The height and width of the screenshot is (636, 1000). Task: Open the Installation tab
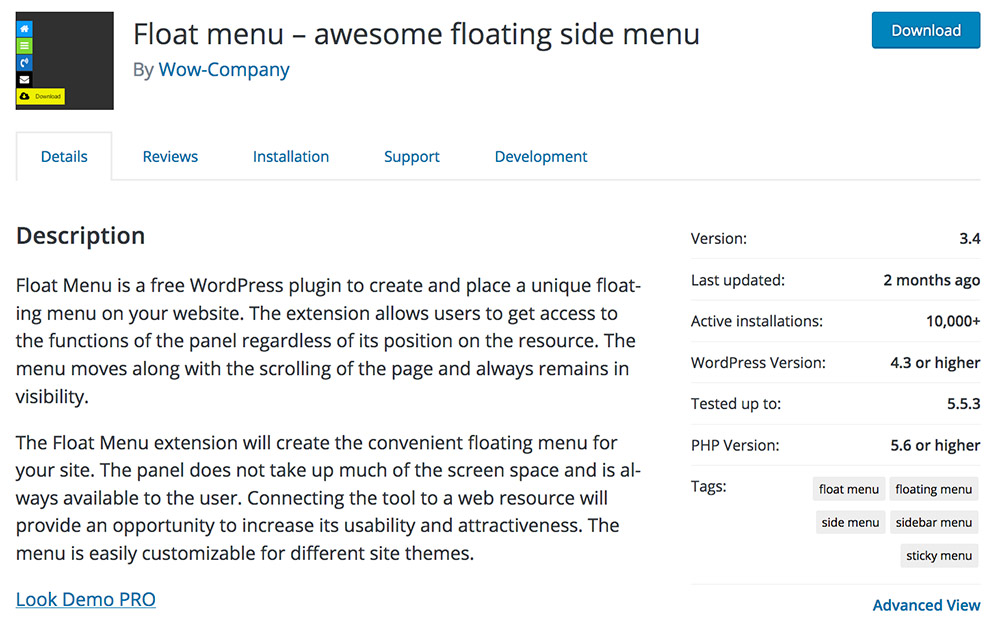point(290,156)
